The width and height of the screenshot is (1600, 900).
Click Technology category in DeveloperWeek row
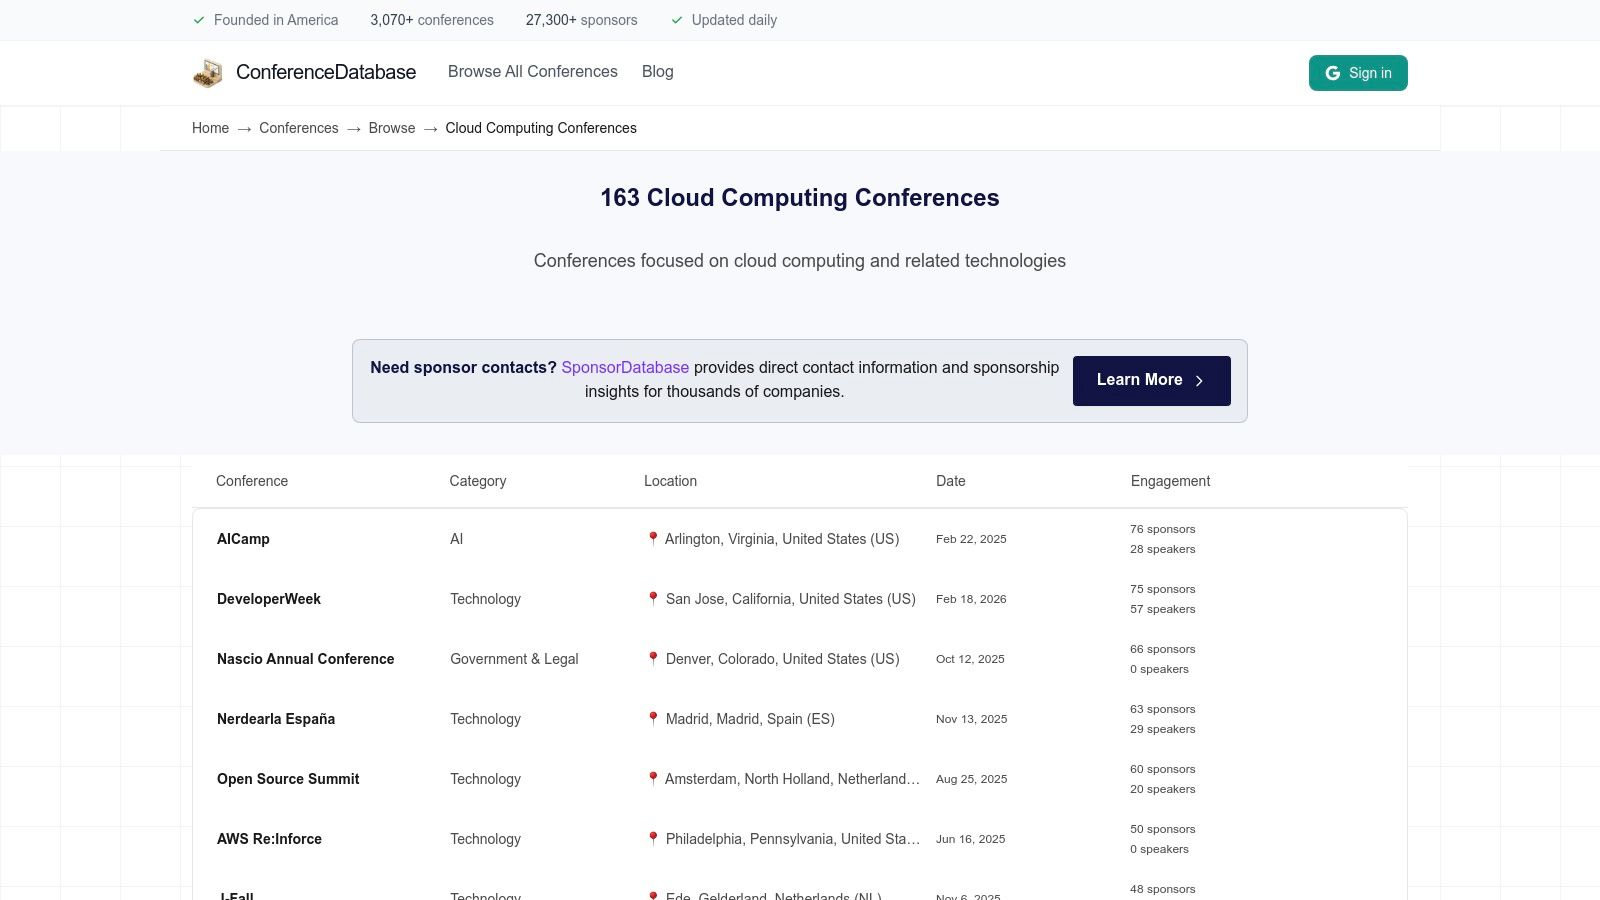point(485,599)
